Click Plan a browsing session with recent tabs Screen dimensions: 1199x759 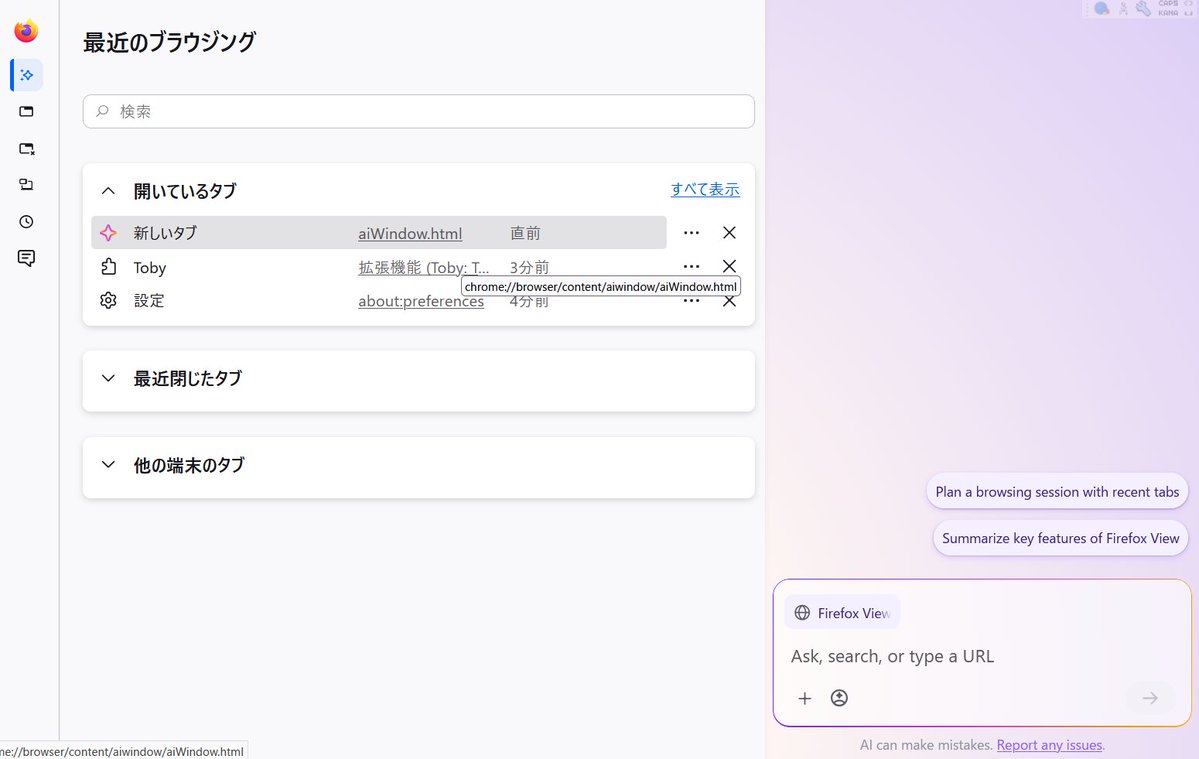coord(1057,491)
